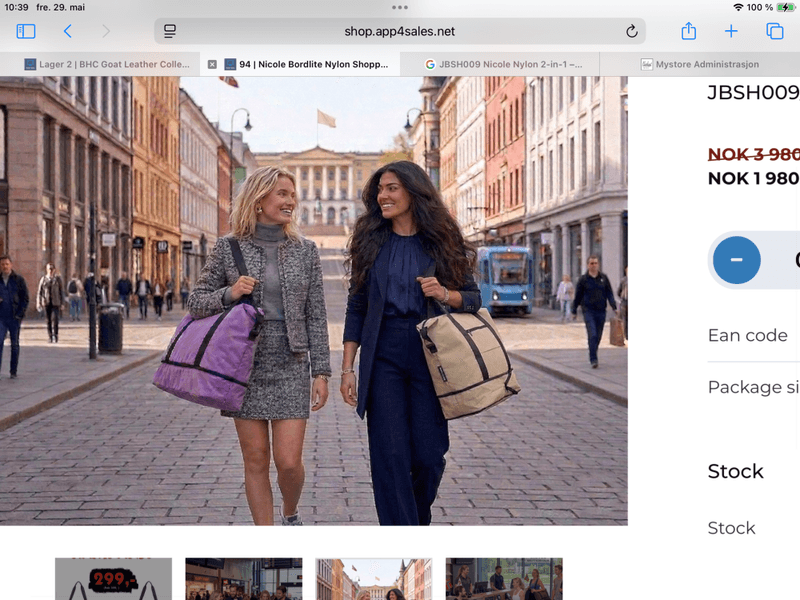Tap the 10:39 clock in status bar
The height and width of the screenshot is (600, 800).
click(16, 7)
